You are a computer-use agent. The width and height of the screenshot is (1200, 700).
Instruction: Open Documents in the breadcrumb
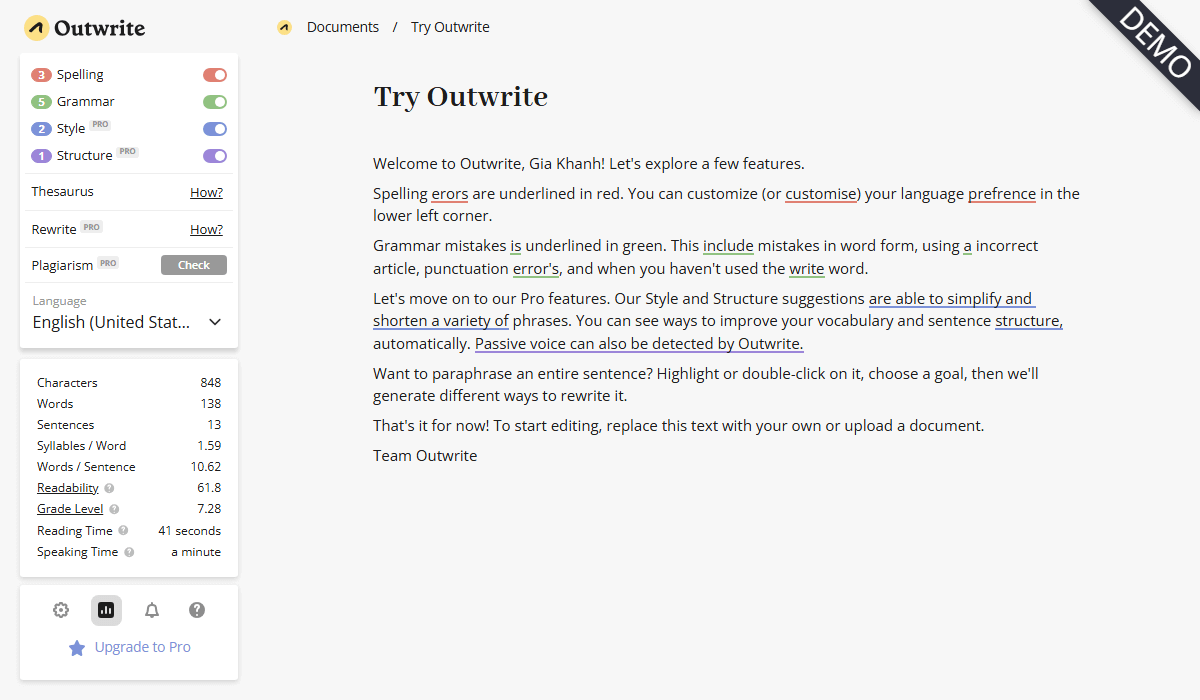342,27
